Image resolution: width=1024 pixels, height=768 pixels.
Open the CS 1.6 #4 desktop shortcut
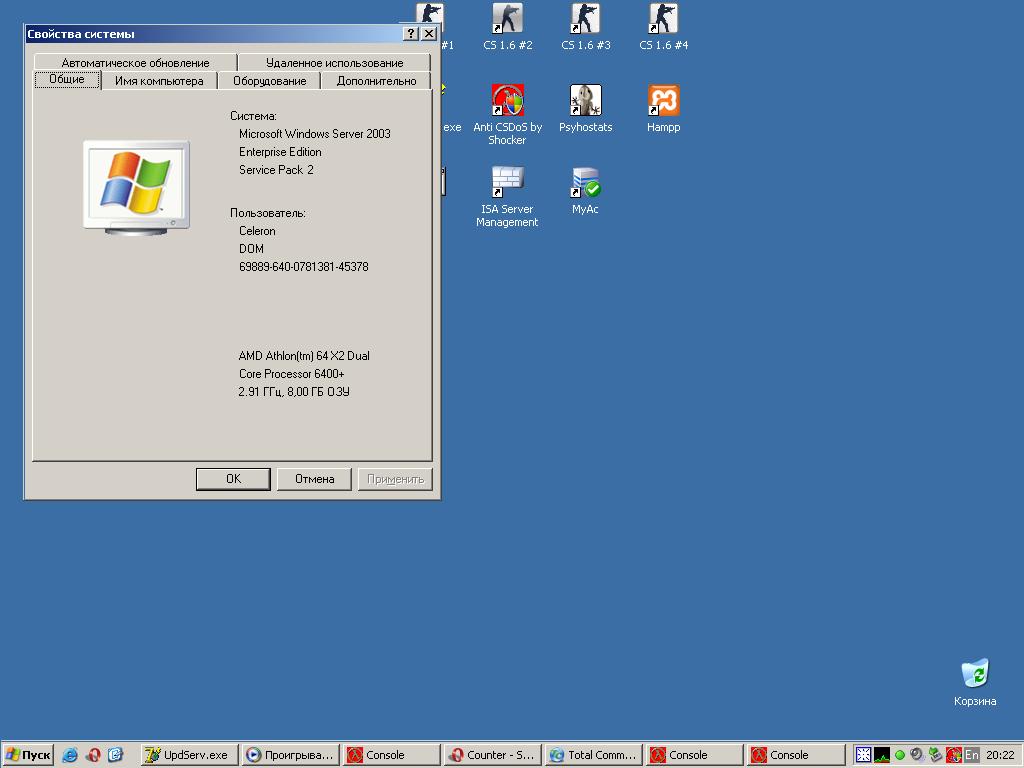pyautogui.click(x=664, y=26)
